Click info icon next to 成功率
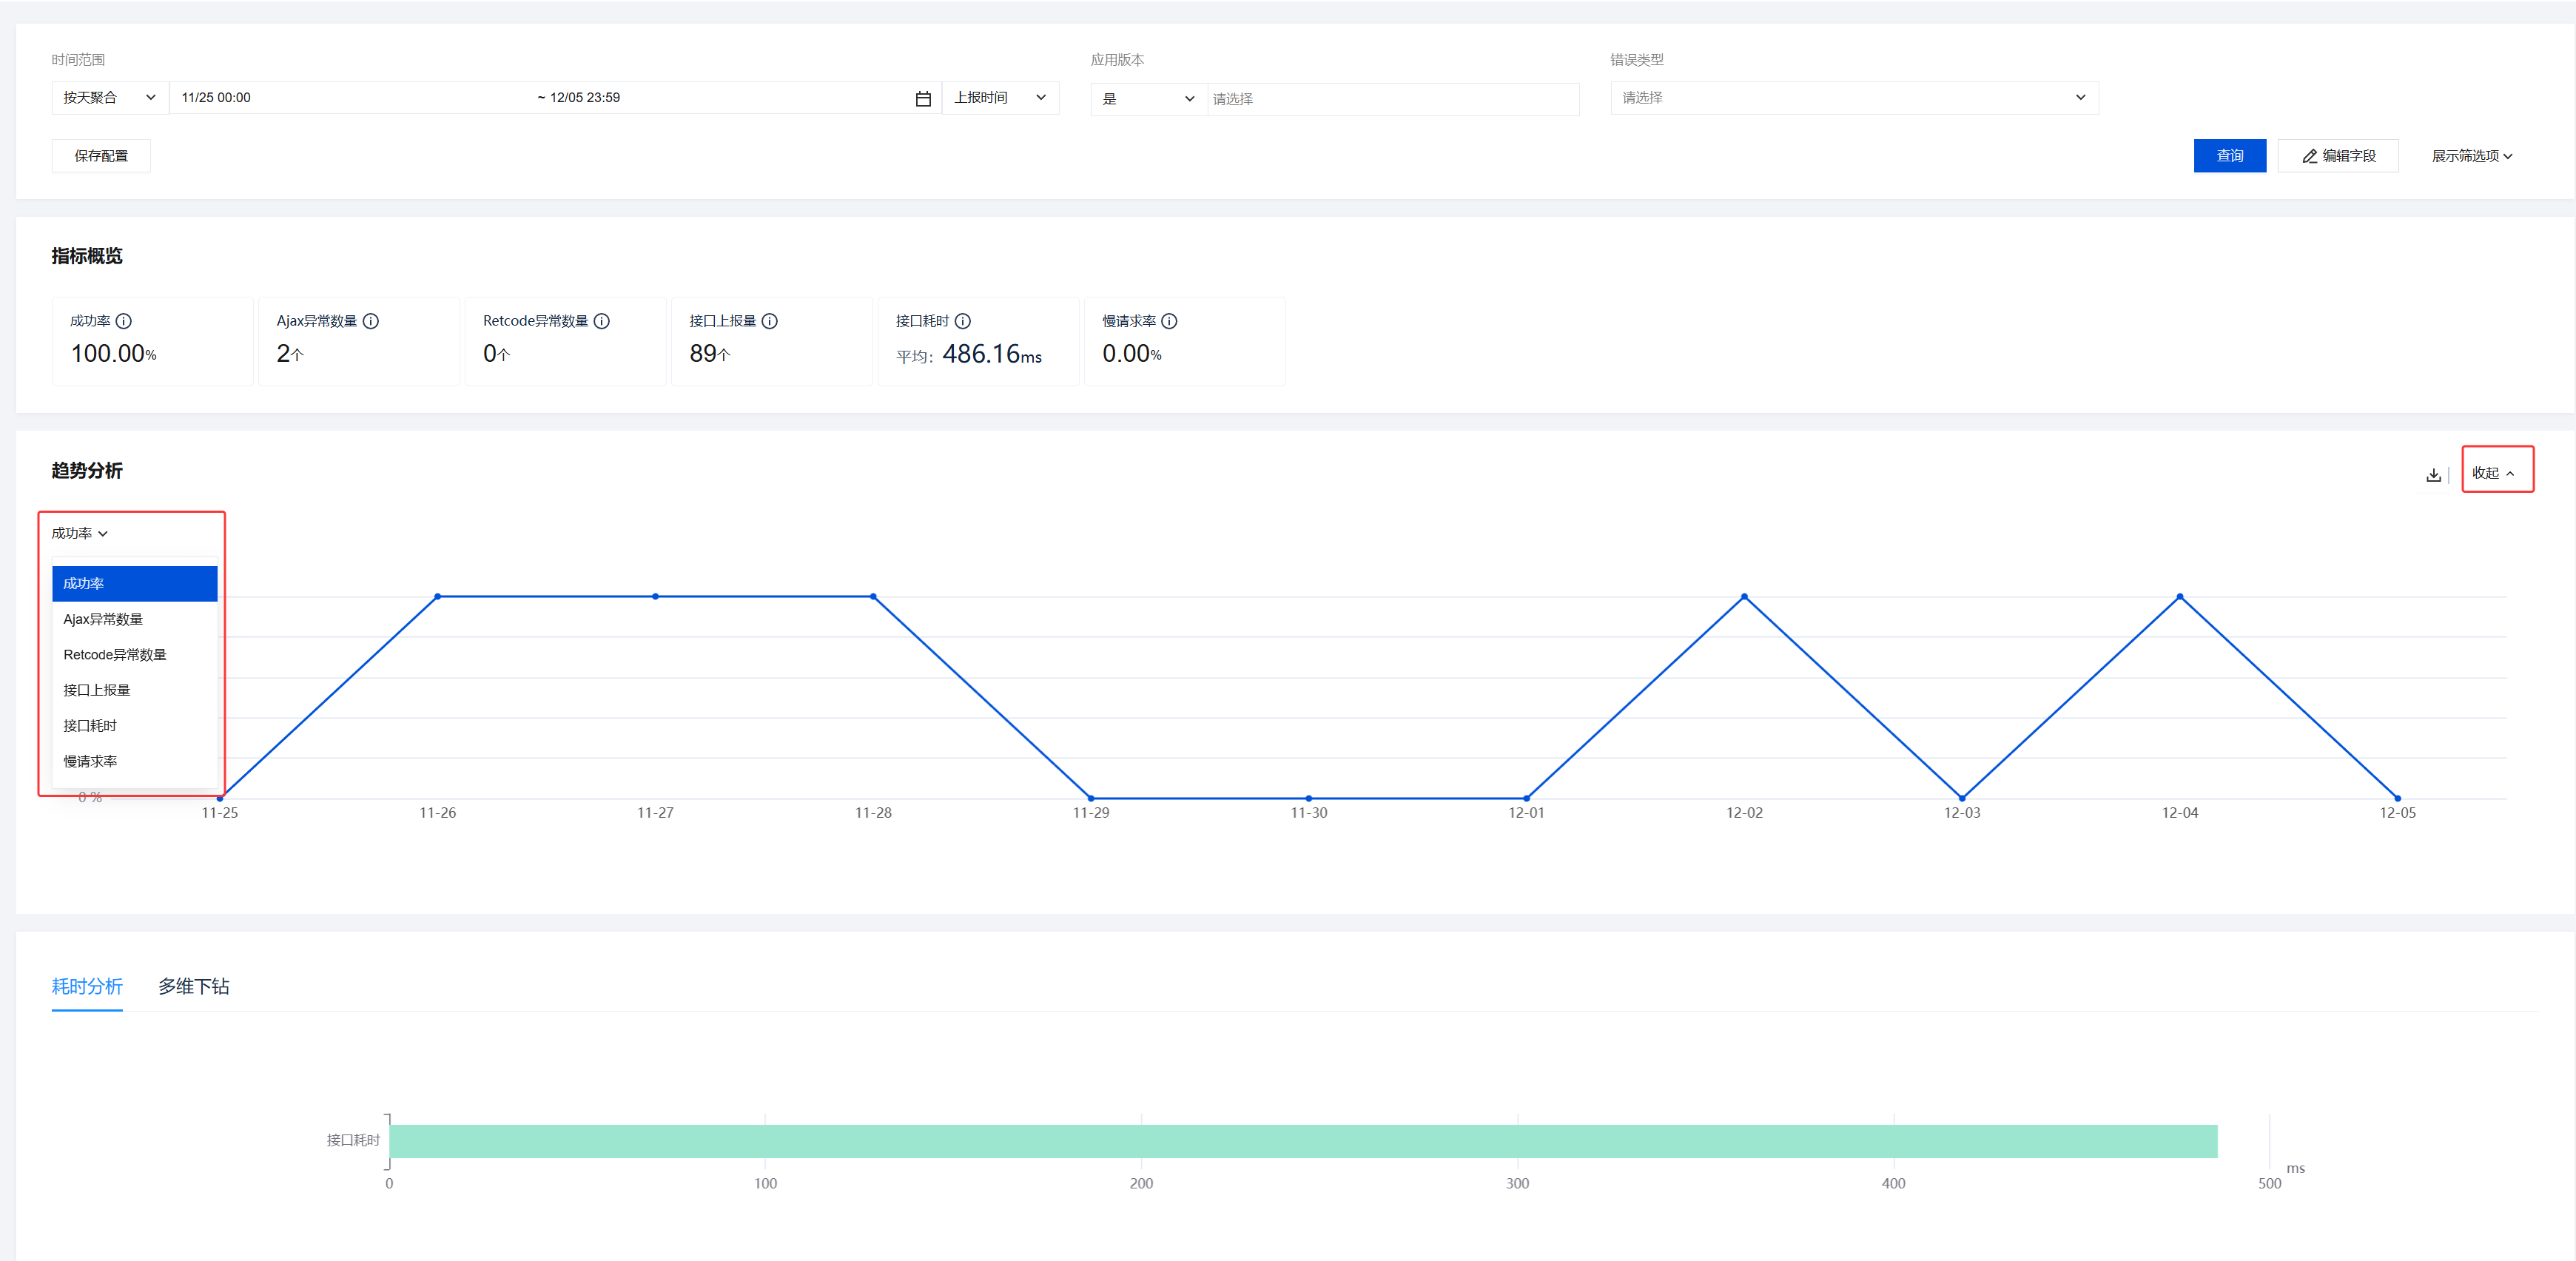This screenshot has height=1261, width=2576. coord(124,321)
